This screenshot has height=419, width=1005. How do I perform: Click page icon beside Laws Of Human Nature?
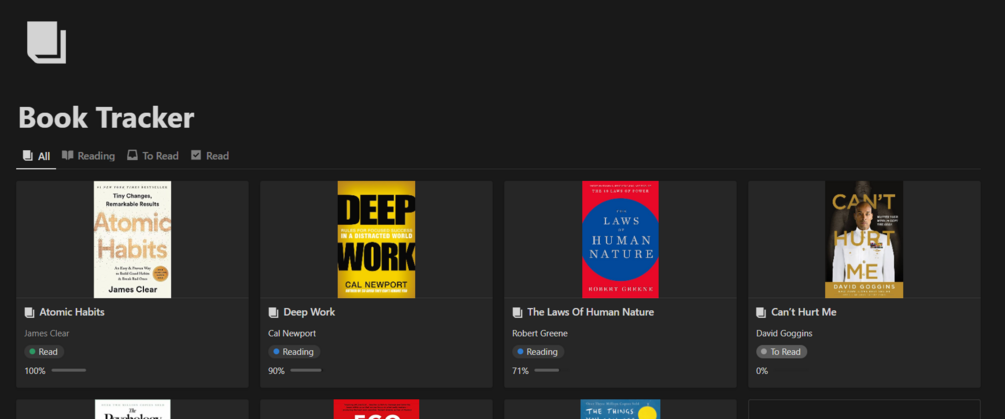click(517, 313)
